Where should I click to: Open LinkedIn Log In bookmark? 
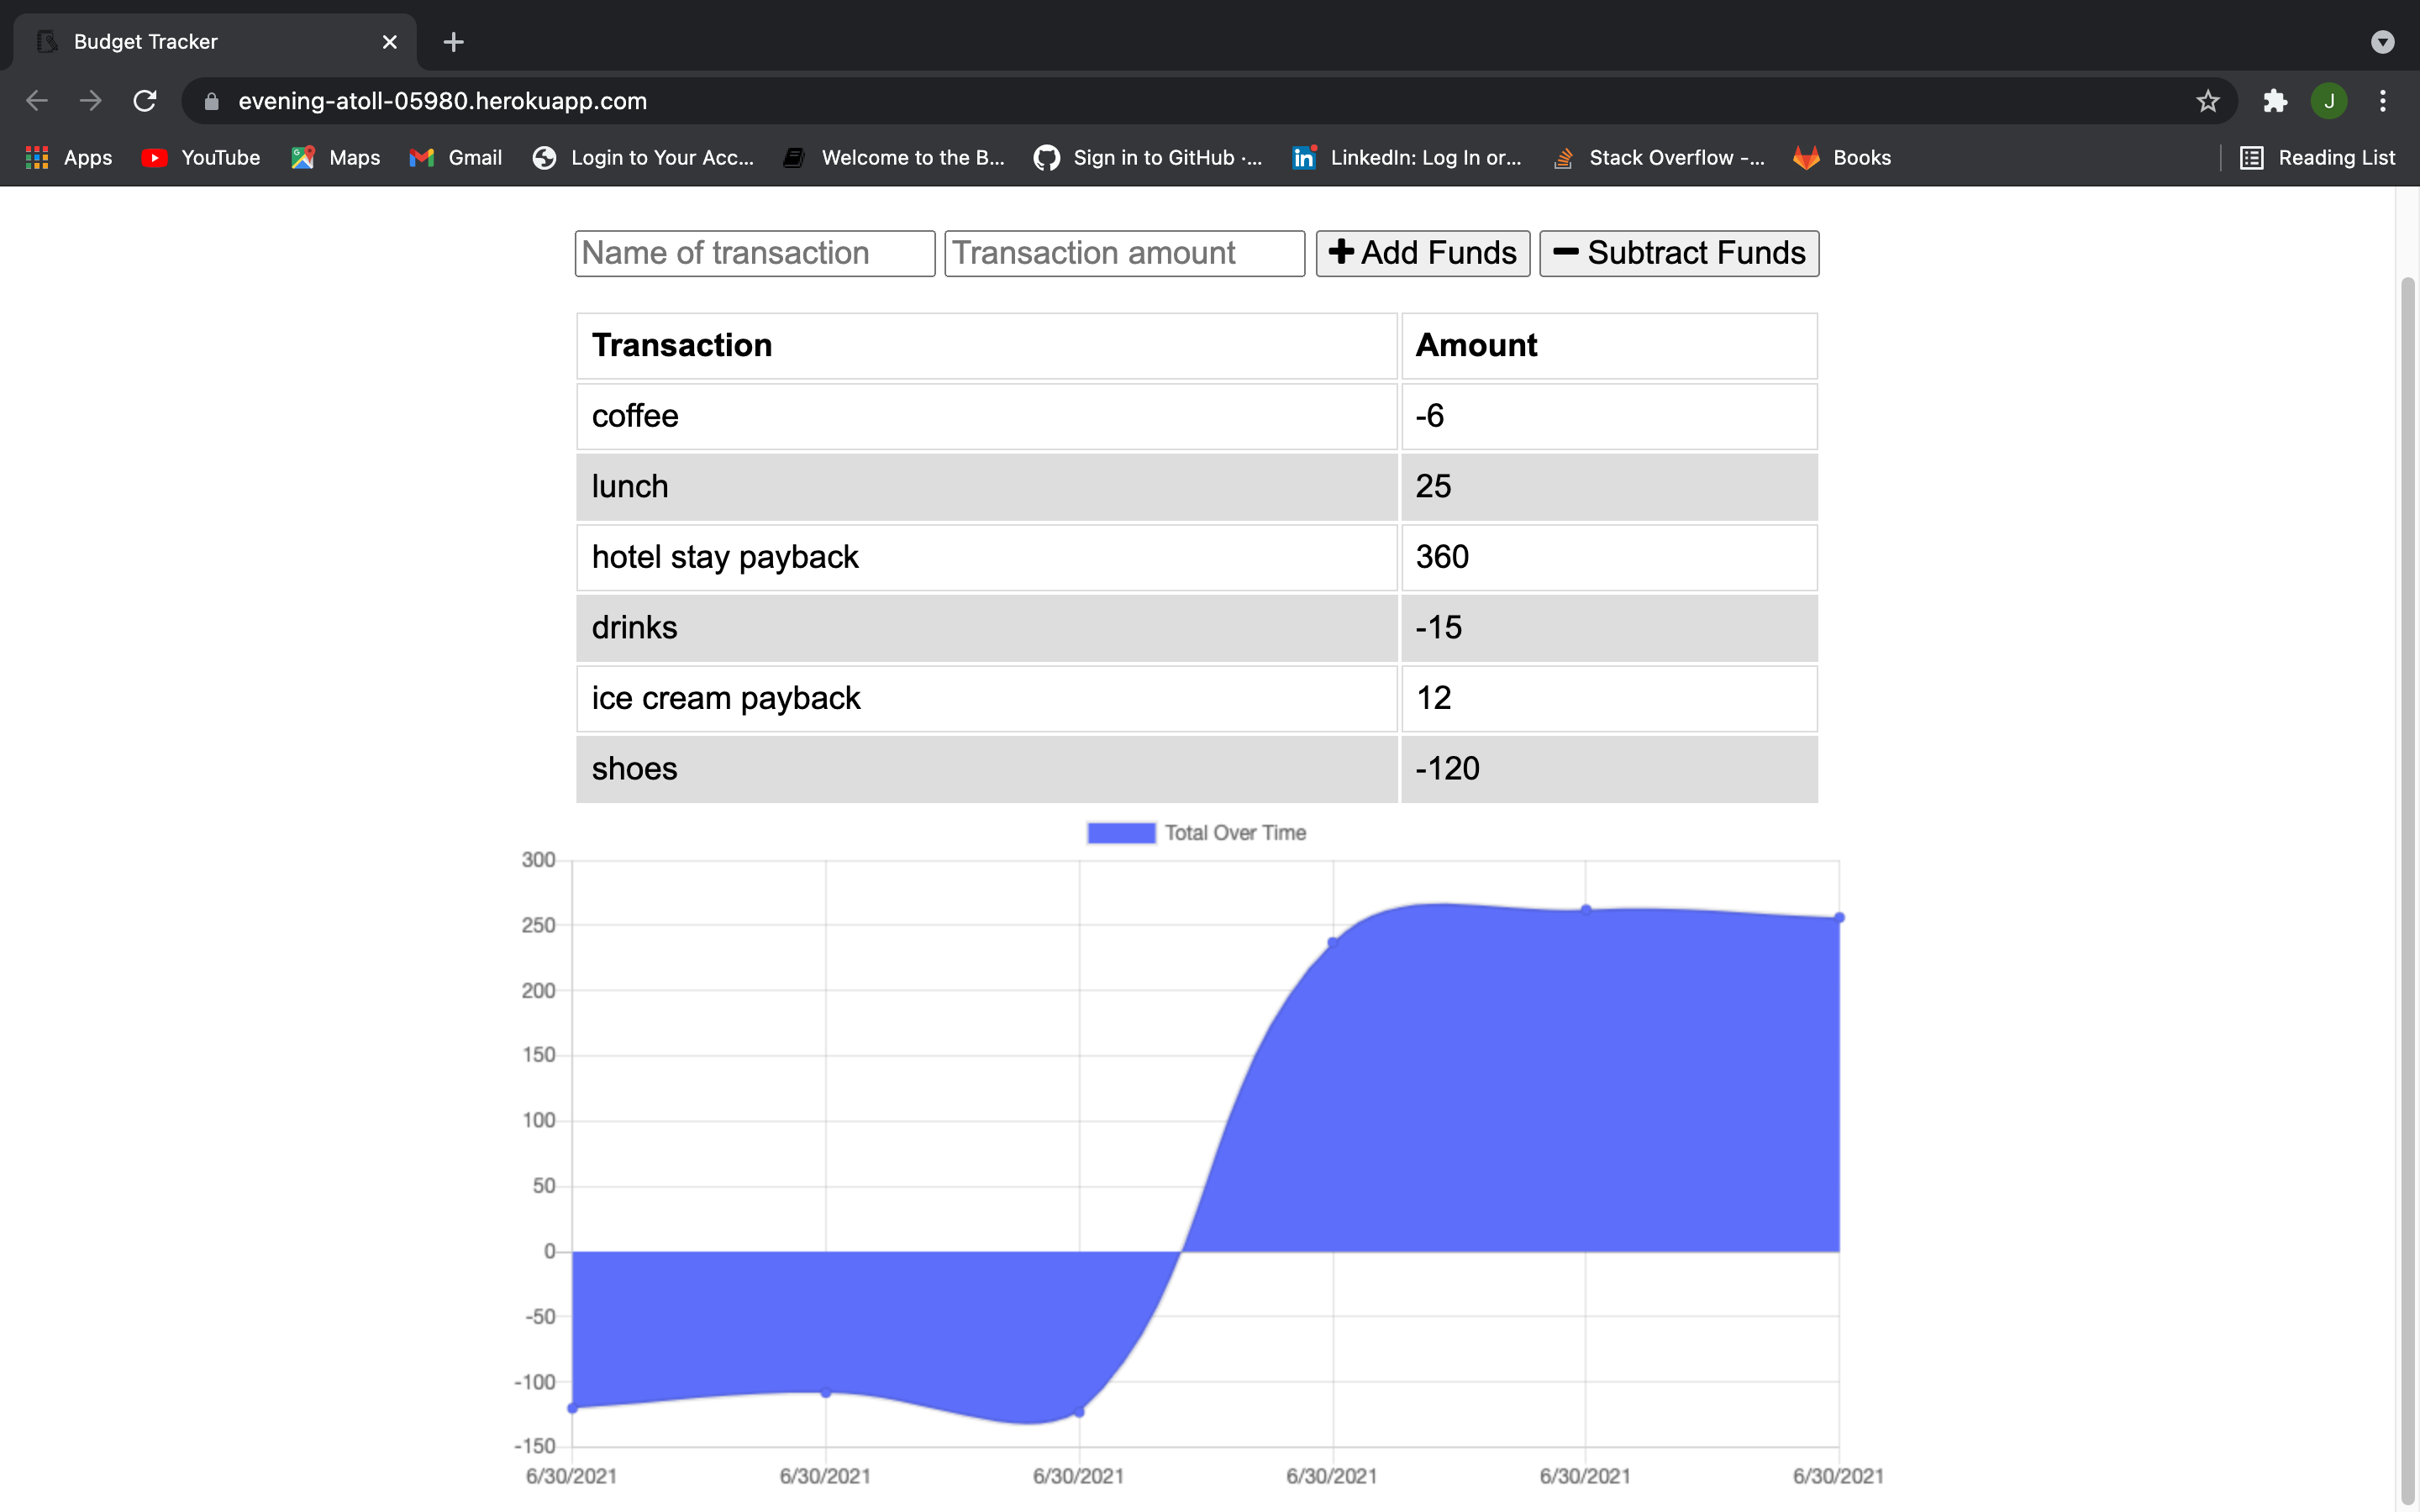coord(1406,158)
